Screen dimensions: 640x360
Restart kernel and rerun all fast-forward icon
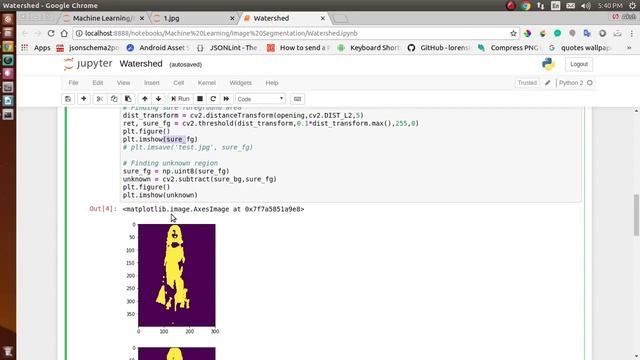pyautogui.click(x=227, y=99)
